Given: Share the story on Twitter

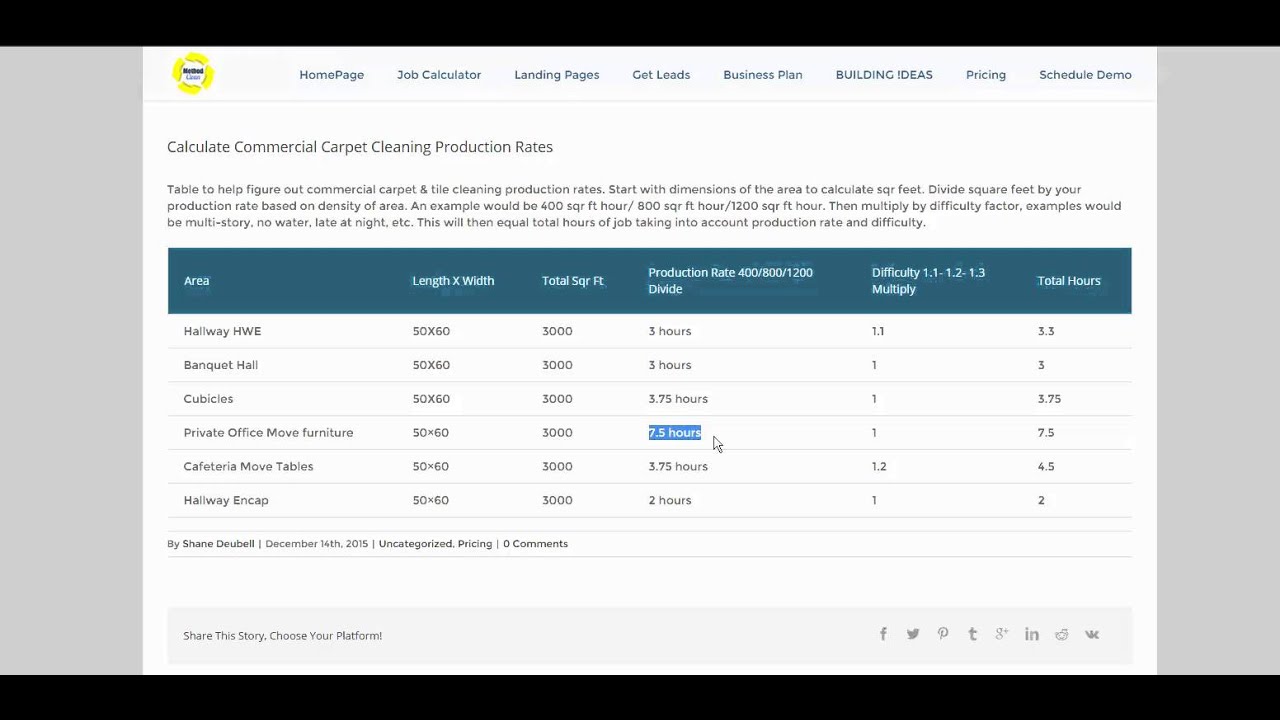Looking at the screenshot, I should (913, 634).
